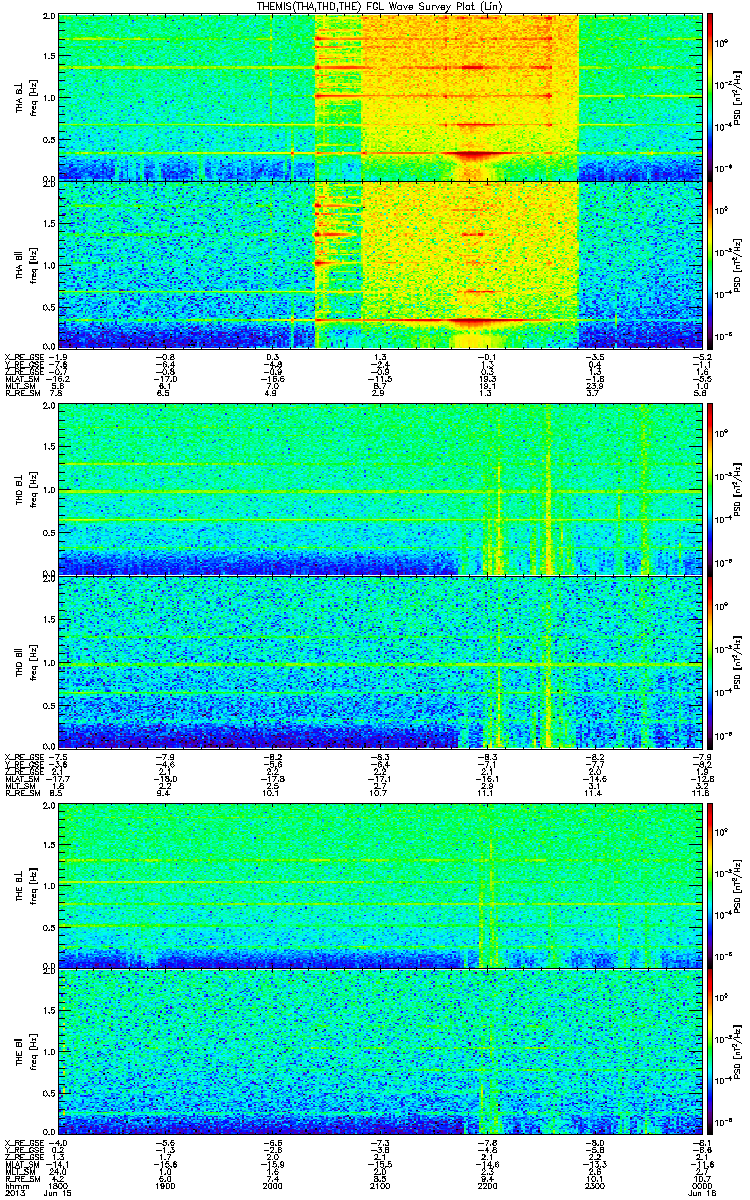The height and width of the screenshot is (1200, 750).
Task: Click the "2013" year label
Action: [13, 1194]
